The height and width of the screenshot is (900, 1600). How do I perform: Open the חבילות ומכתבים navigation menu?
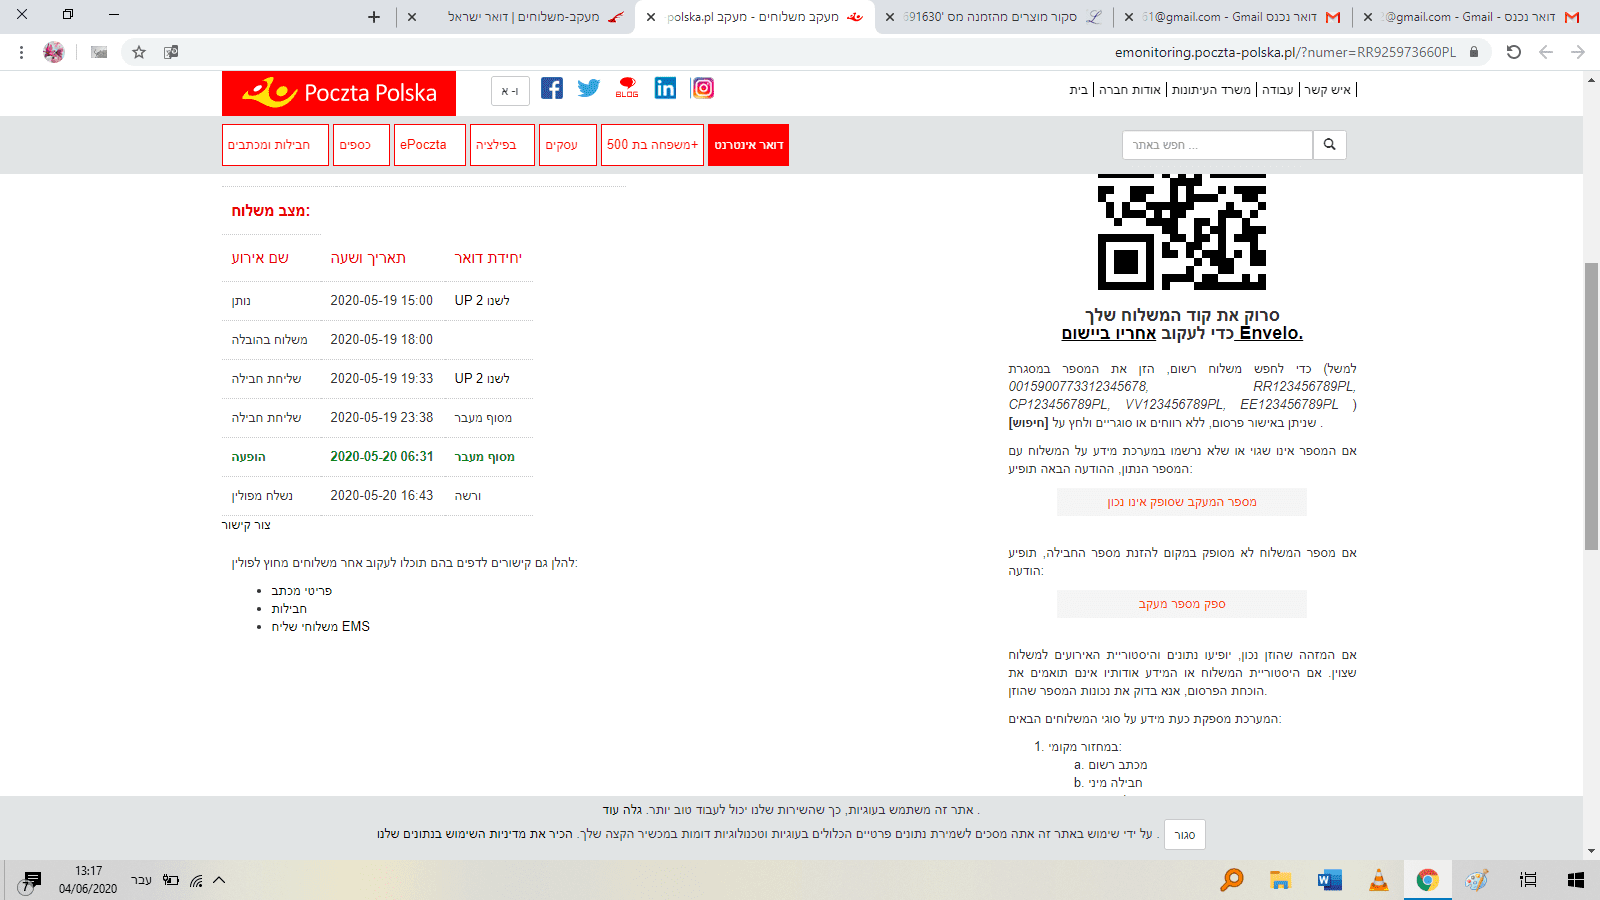(275, 145)
